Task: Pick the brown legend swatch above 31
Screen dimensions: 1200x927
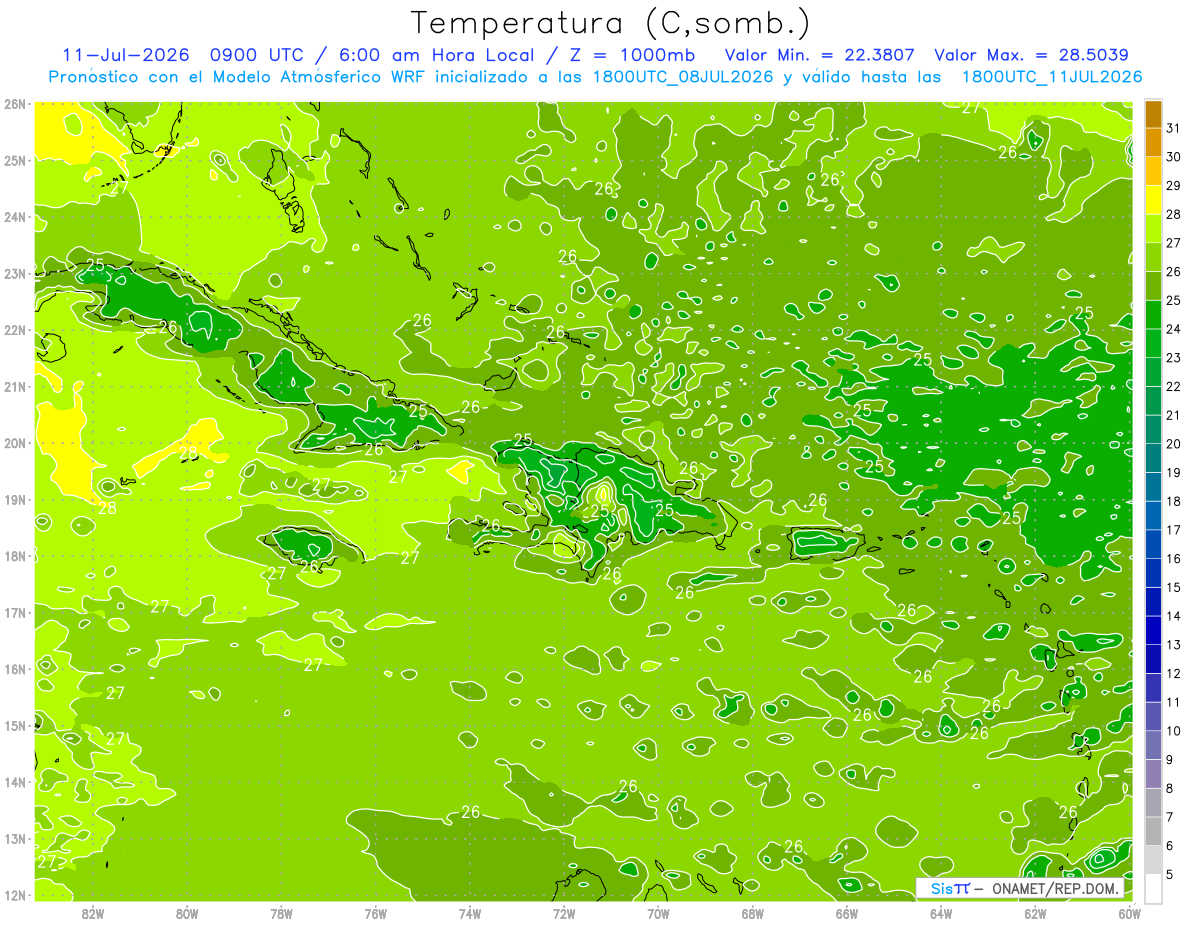Action: click(1153, 114)
